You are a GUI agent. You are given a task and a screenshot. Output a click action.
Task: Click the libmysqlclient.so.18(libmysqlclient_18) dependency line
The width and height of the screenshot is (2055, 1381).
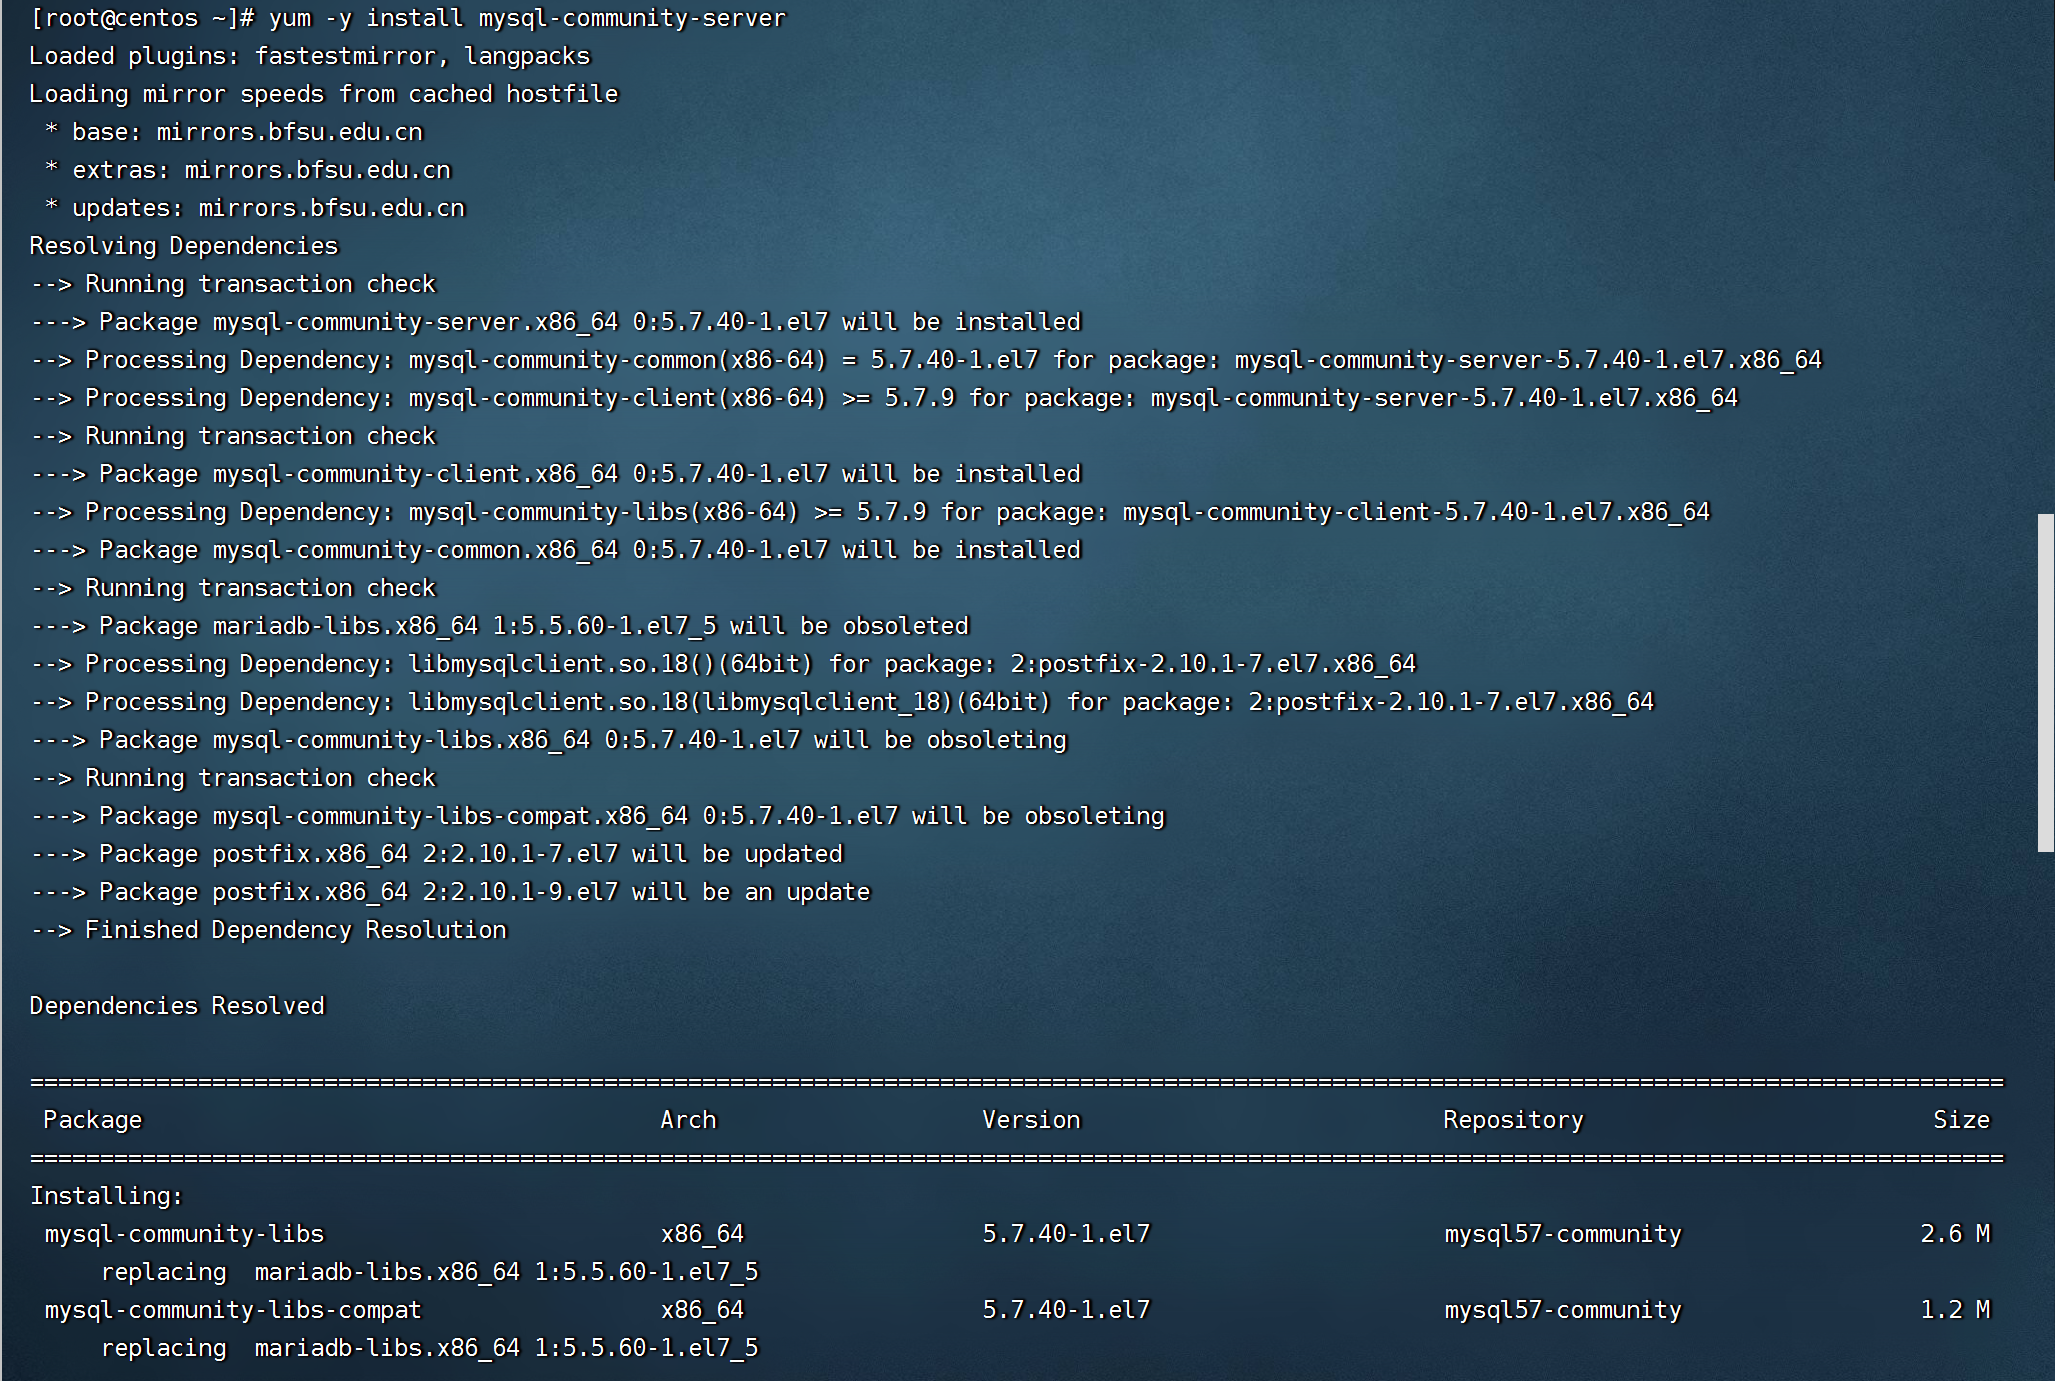(843, 702)
